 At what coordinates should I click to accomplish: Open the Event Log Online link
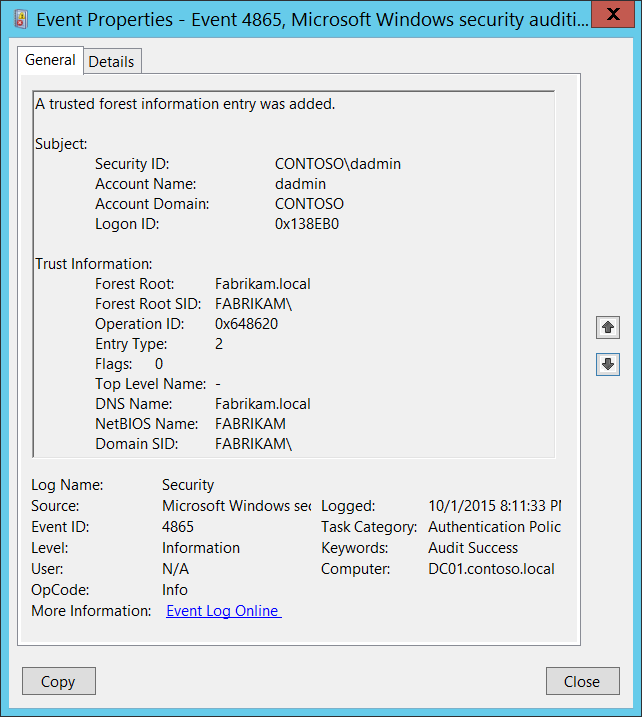(223, 611)
